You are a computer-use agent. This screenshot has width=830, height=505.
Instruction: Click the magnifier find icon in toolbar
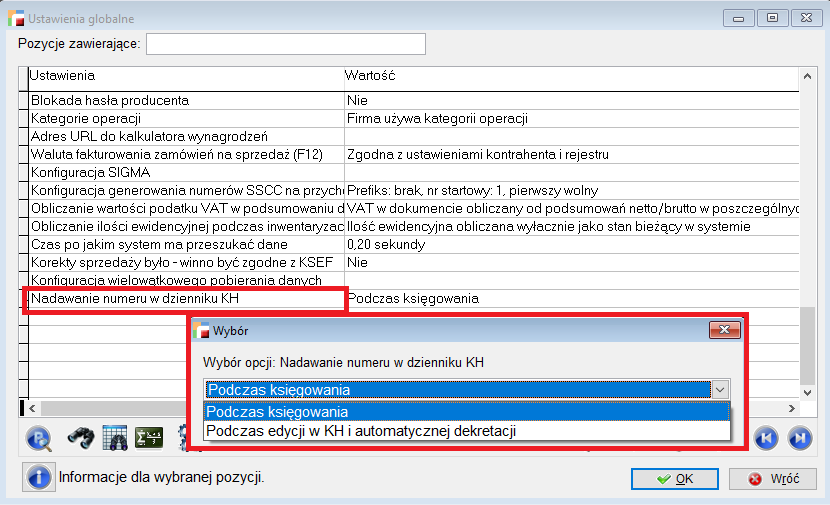[x=38, y=438]
